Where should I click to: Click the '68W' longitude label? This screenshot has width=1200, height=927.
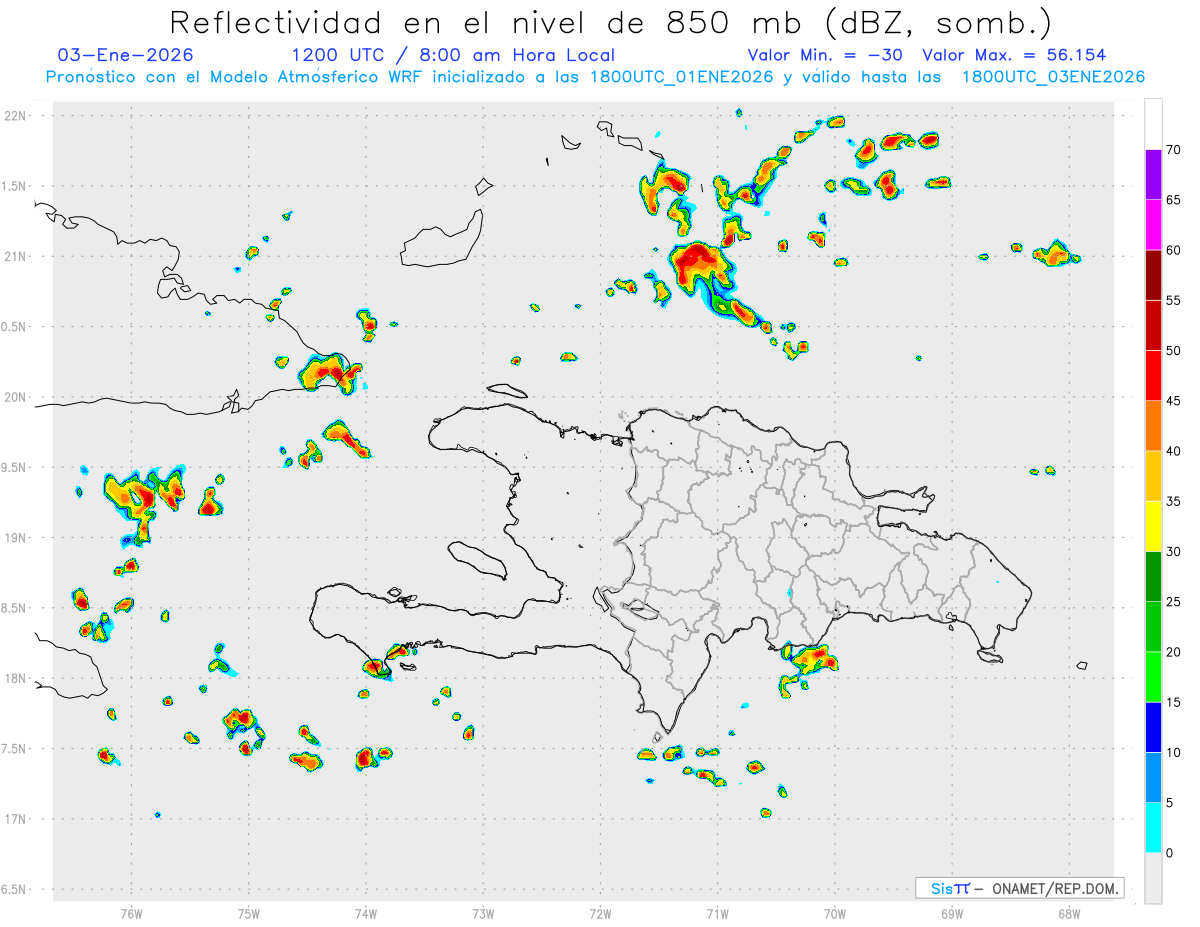coord(1069,913)
